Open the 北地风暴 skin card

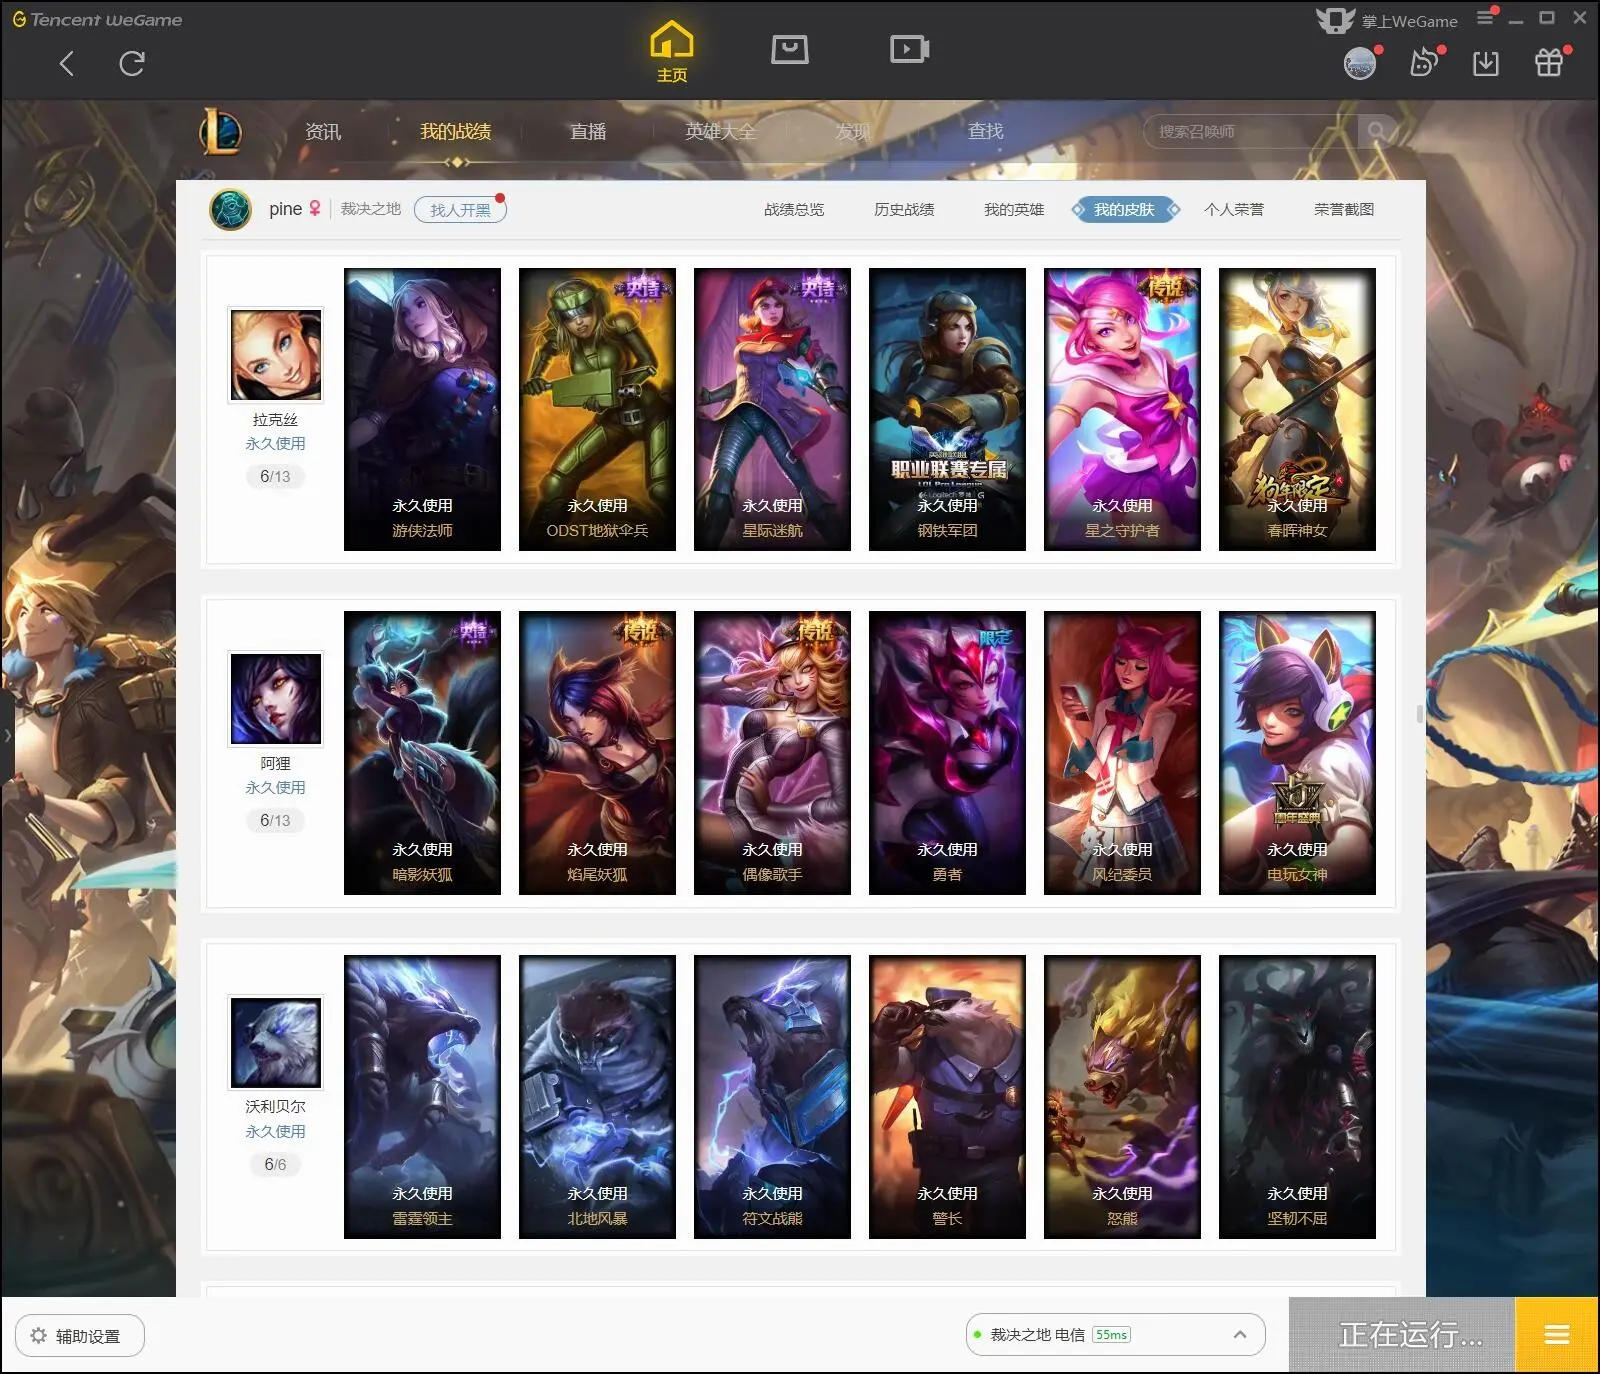(597, 1097)
